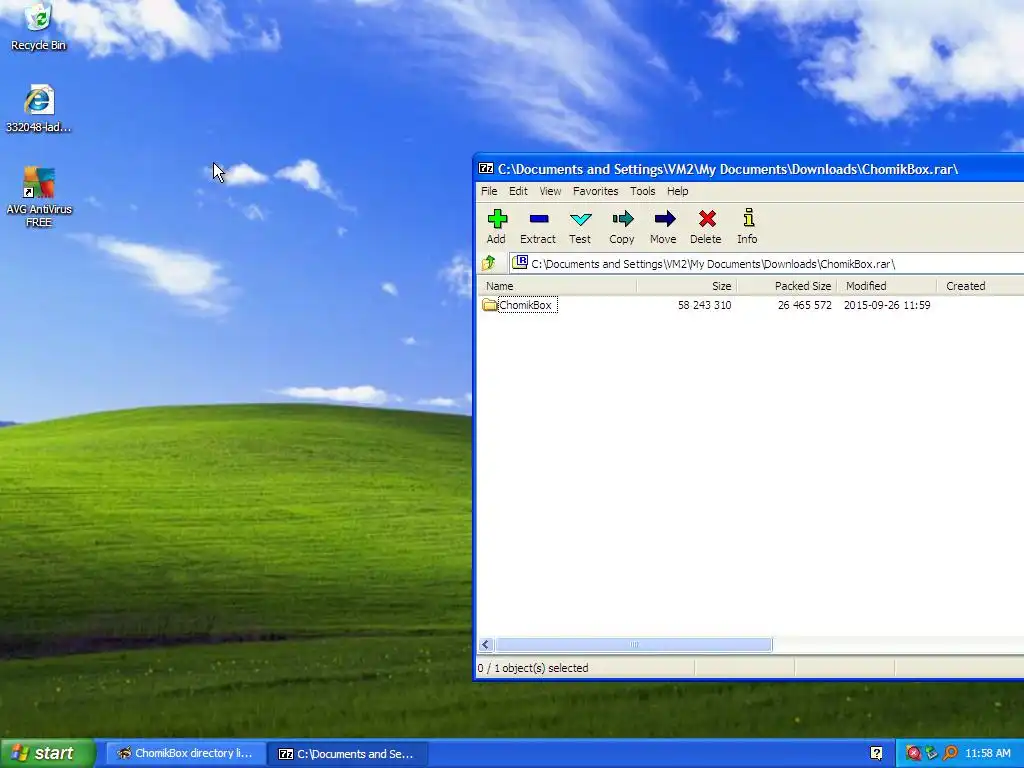Click the Extract toolbar button
Image resolution: width=1024 pixels, height=768 pixels.
[x=538, y=227]
